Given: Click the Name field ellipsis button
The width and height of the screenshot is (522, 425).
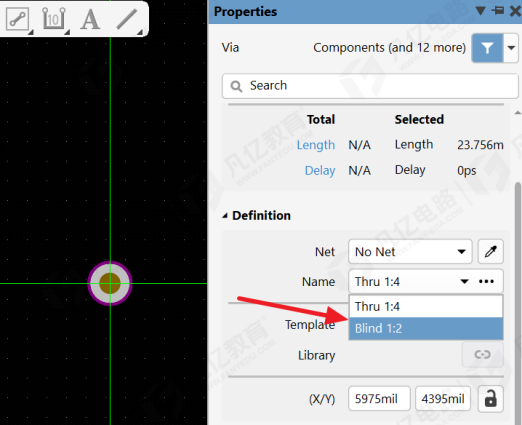Looking at the screenshot, I should 486,282.
